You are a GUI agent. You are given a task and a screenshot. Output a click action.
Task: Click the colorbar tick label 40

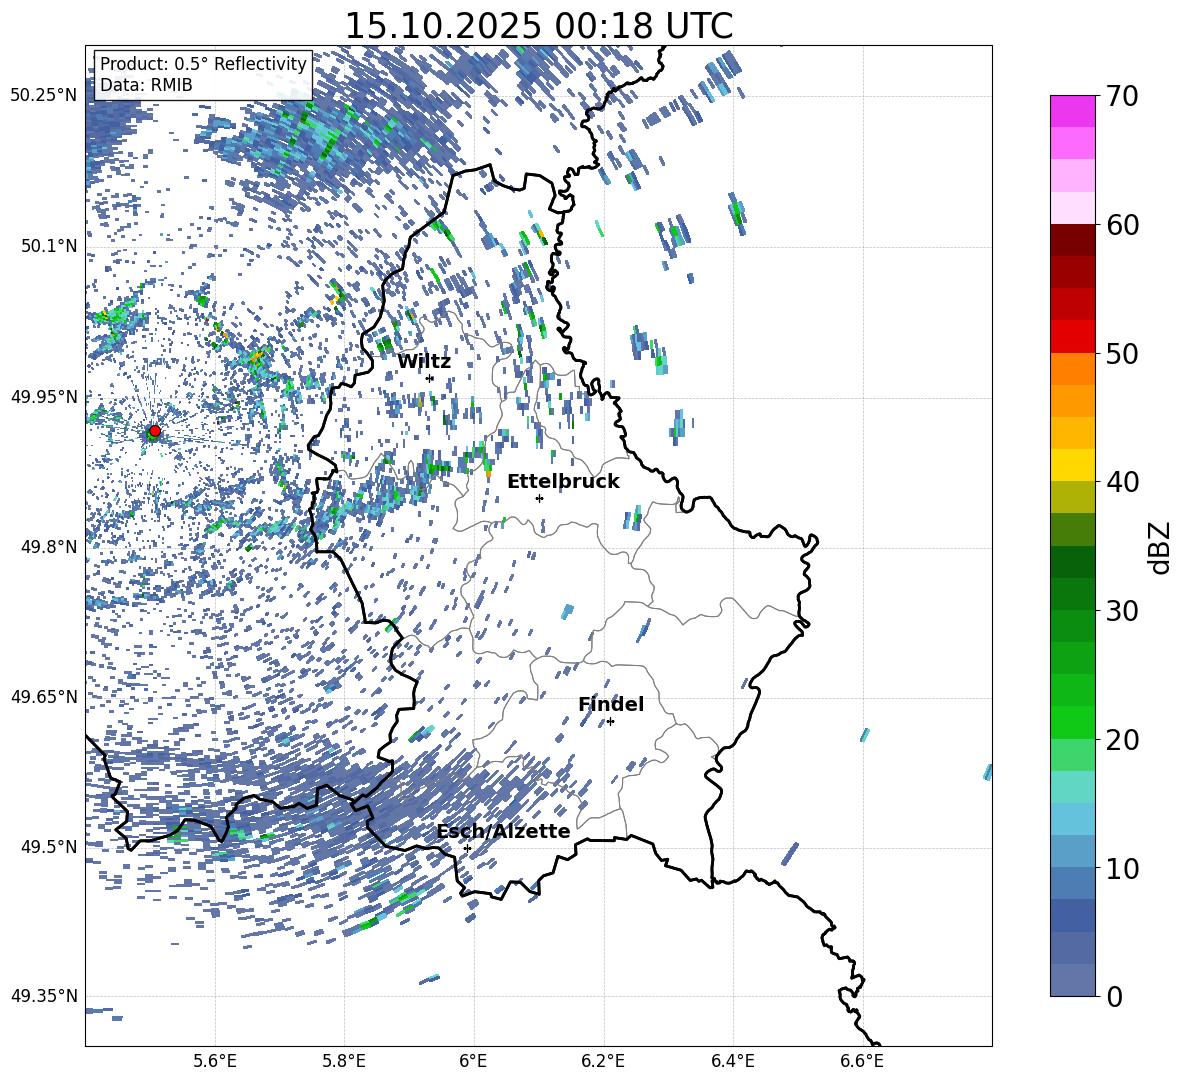[1122, 482]
